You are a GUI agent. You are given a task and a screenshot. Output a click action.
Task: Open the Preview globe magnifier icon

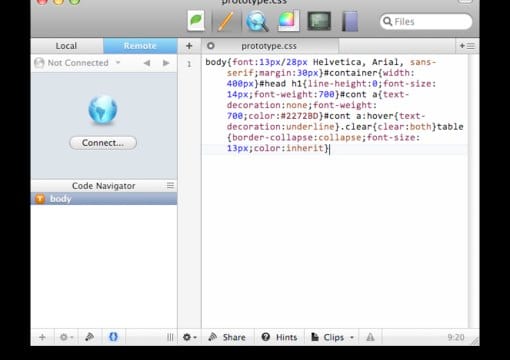click(x=257, y=21)
